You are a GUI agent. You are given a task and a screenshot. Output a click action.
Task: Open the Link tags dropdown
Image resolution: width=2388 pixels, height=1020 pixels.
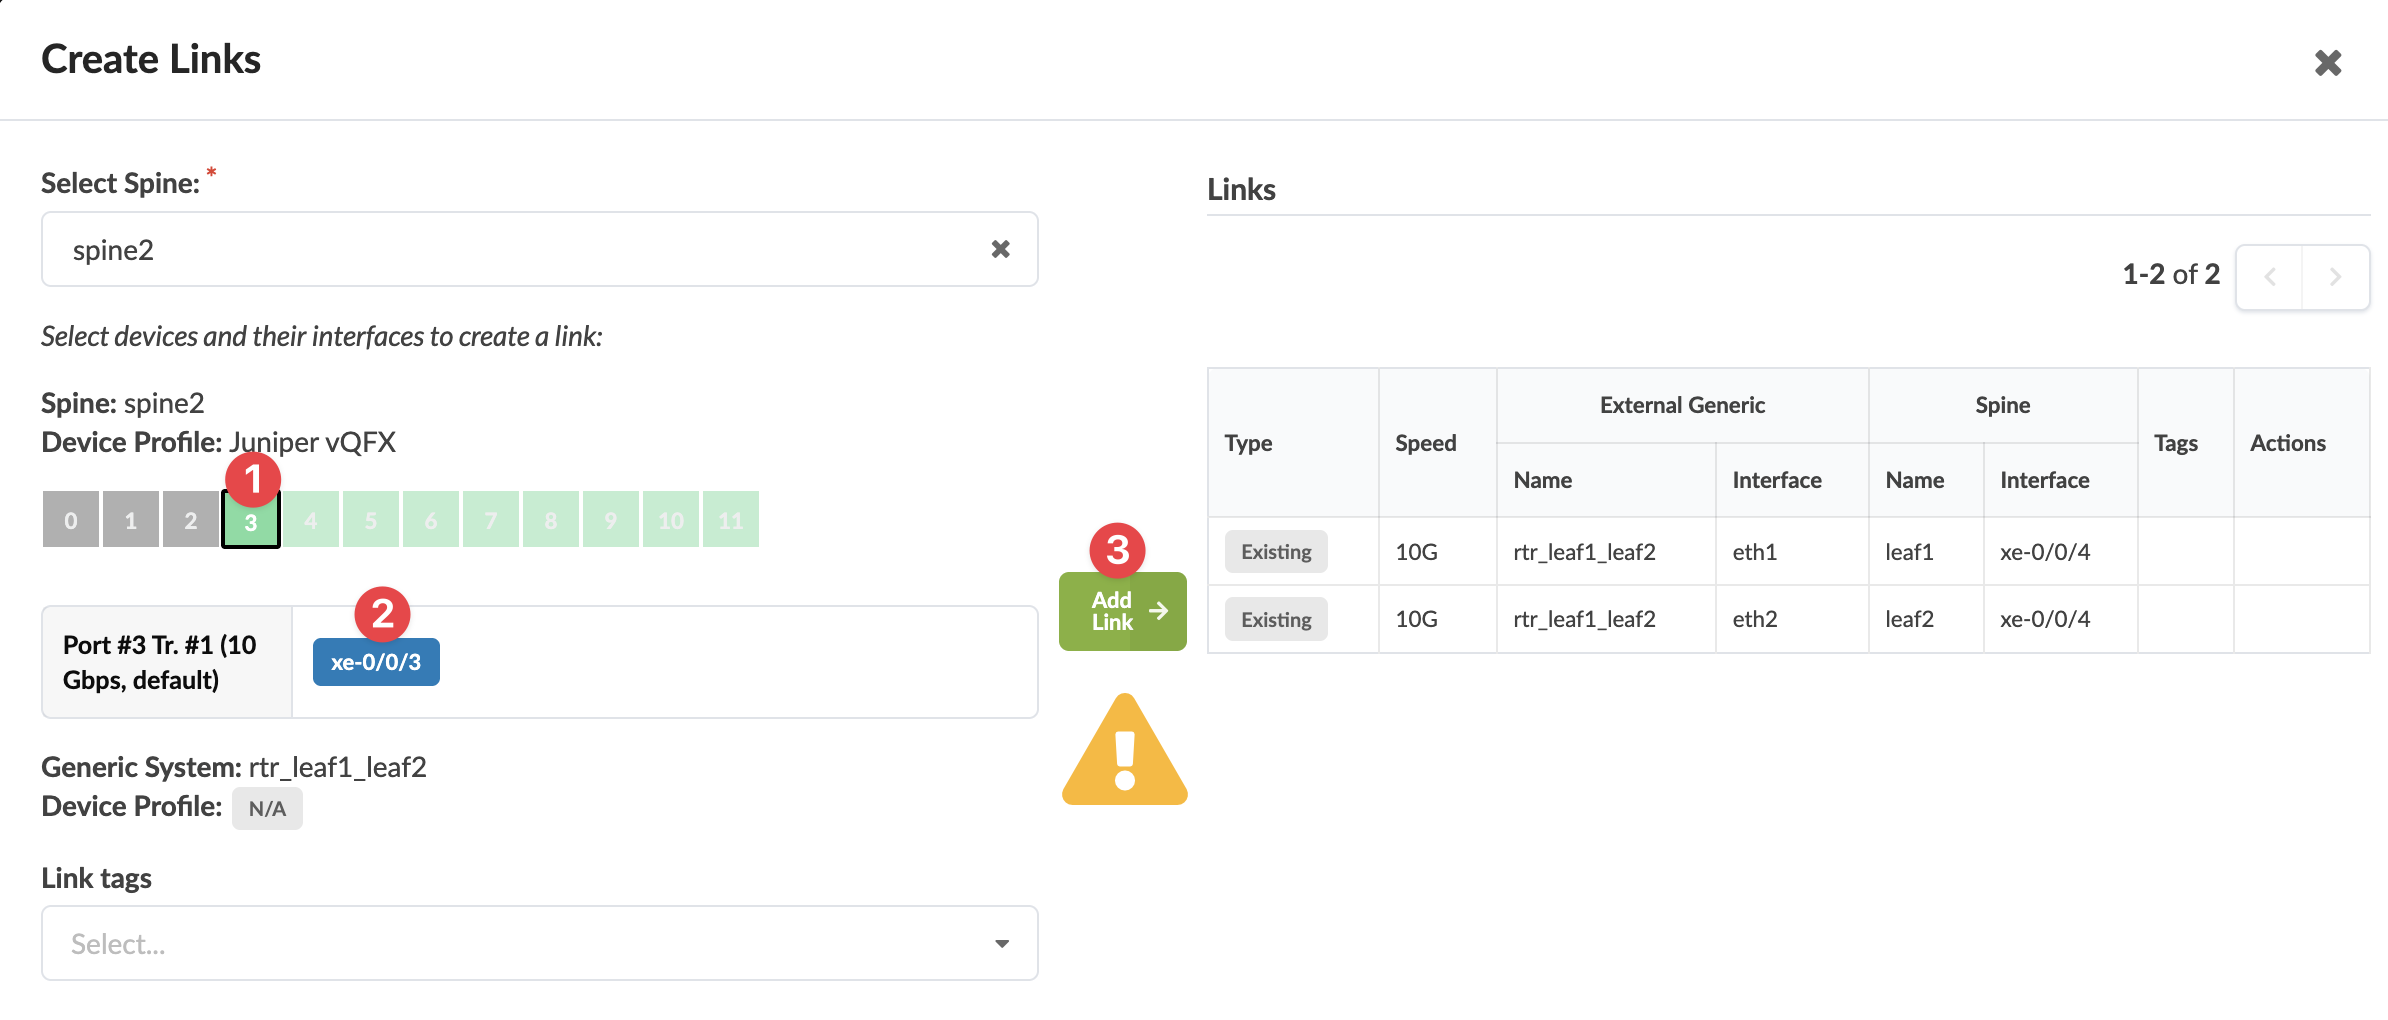click(x=520, y=943)
